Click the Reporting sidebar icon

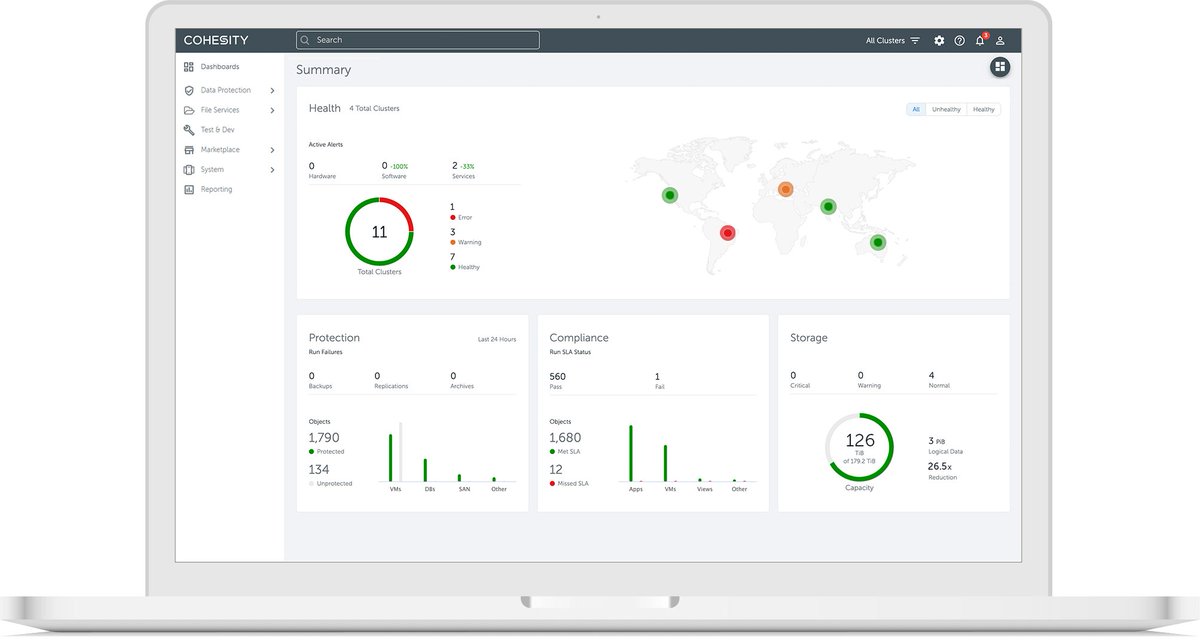click(189, 189)
